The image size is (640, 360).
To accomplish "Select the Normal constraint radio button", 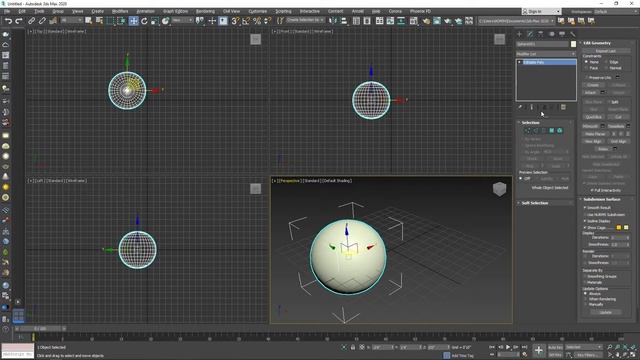I will 607,68.
